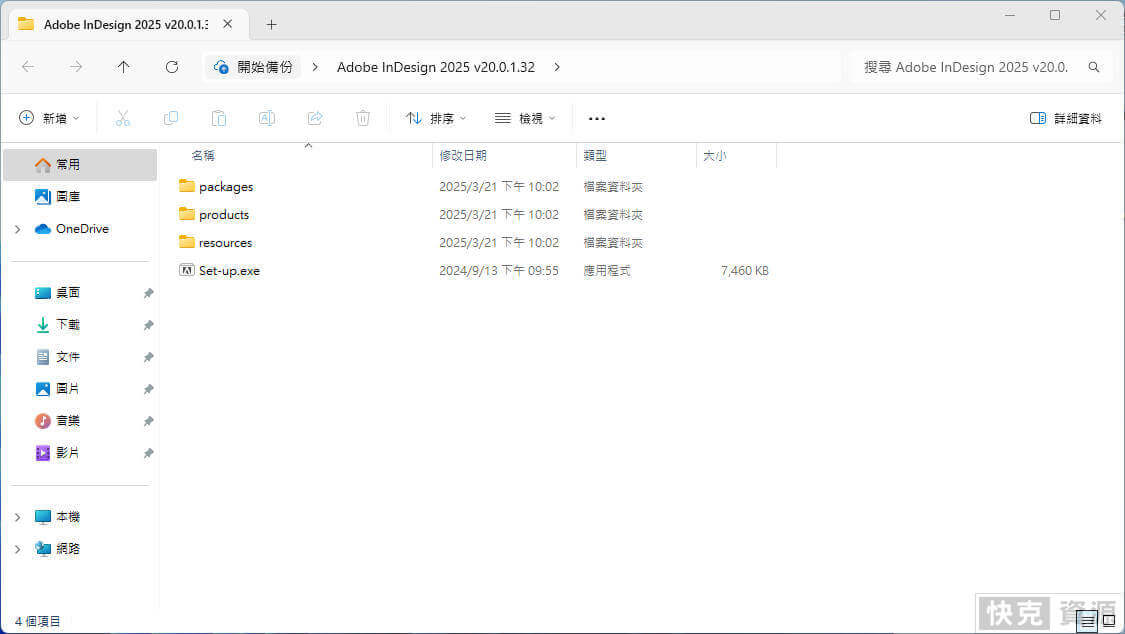Minimize the File Explorer window

coord(1009,15)
